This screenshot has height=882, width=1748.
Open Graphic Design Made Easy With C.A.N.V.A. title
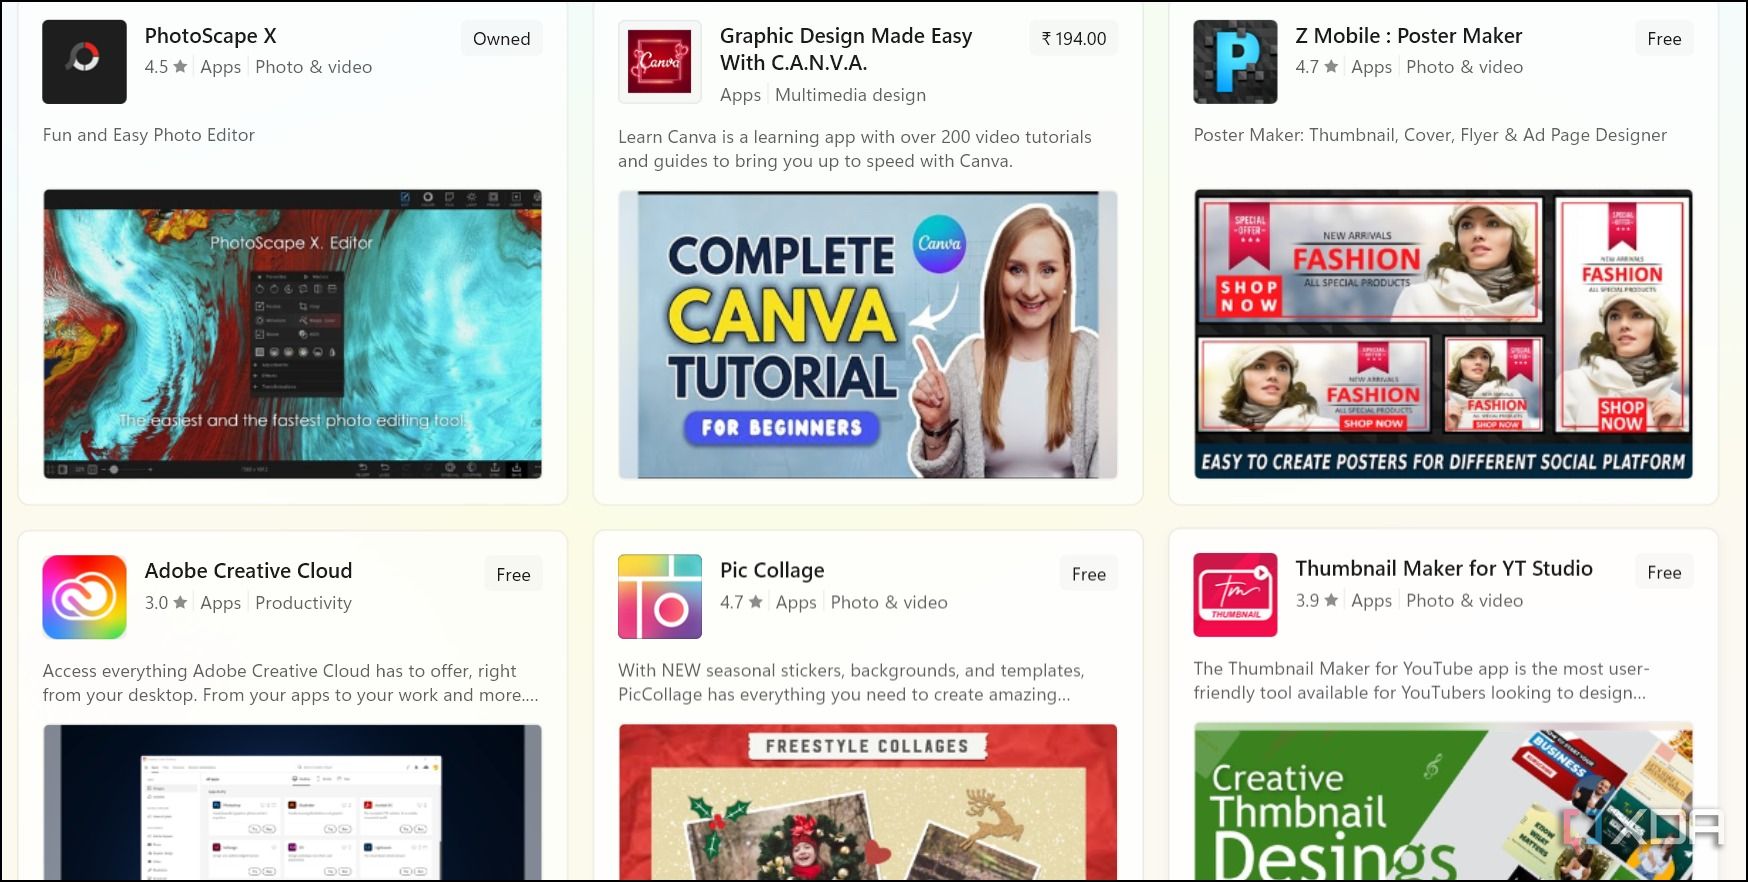pos(846,49)
